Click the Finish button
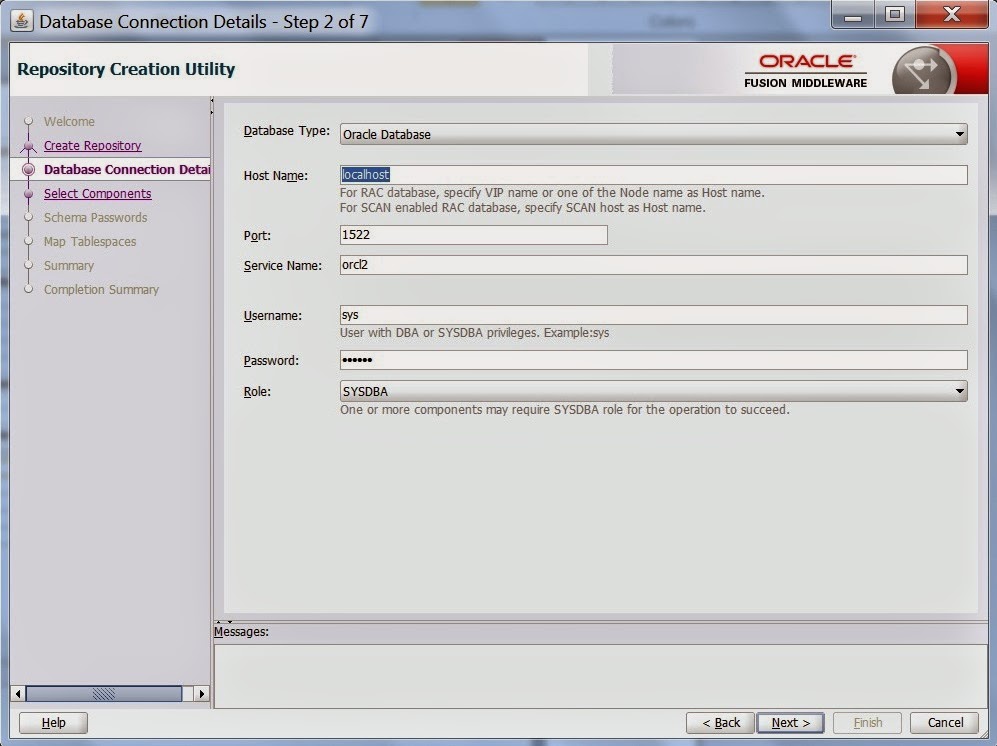The width and height of the screenshot is (997, 746). 867,722
